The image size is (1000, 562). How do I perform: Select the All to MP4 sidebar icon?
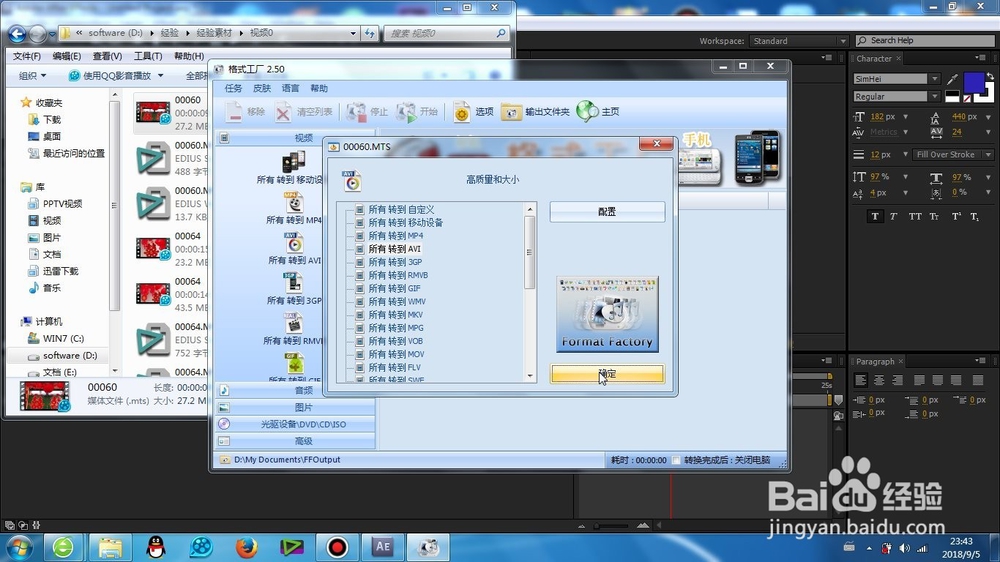[x=293, y=202]
